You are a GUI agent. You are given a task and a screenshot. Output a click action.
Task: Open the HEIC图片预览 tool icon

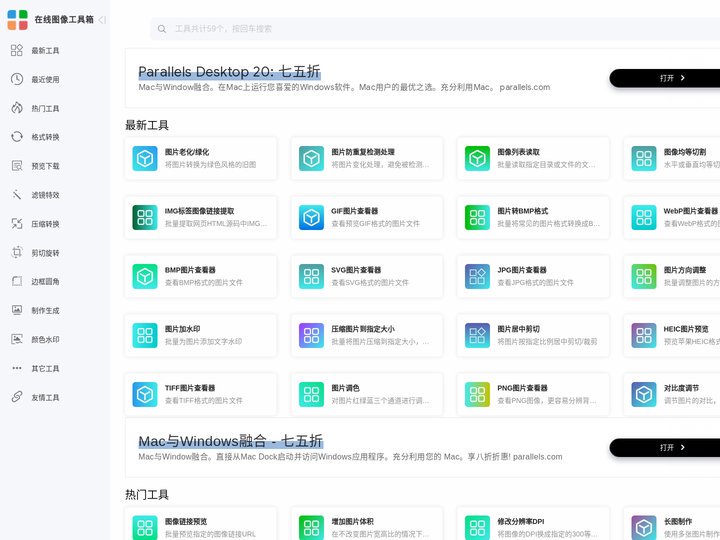point(644,335)
